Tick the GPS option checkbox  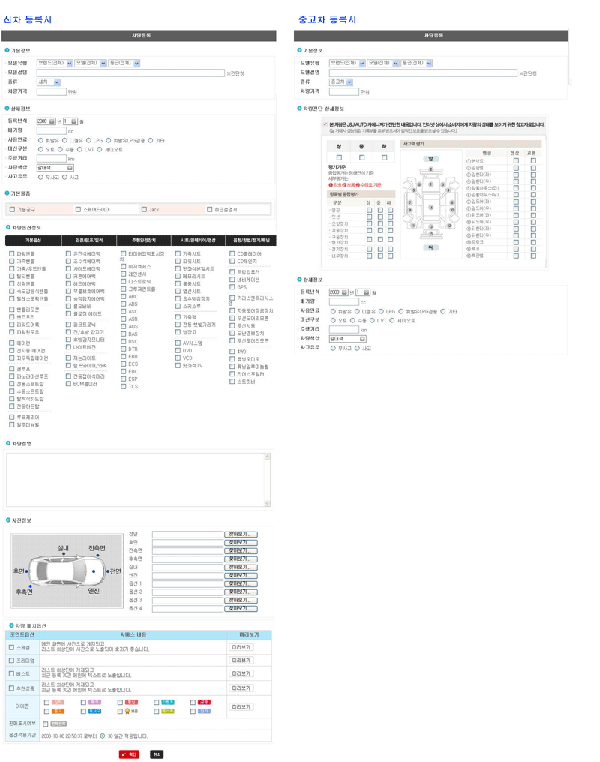(232, 287)
